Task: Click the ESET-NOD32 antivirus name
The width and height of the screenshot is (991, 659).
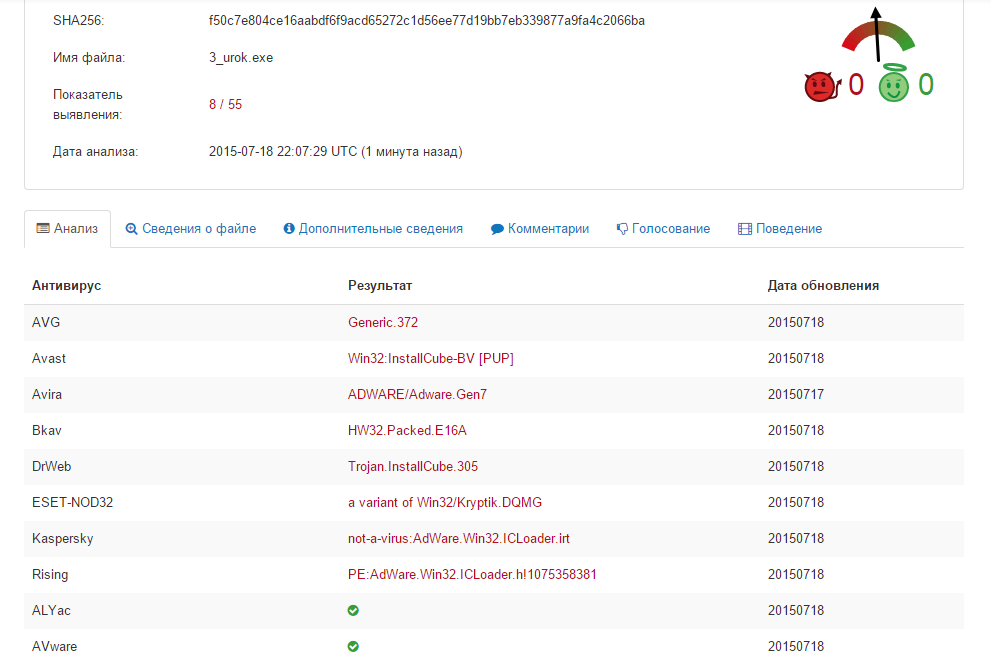Action: click(x=72, y=502)
